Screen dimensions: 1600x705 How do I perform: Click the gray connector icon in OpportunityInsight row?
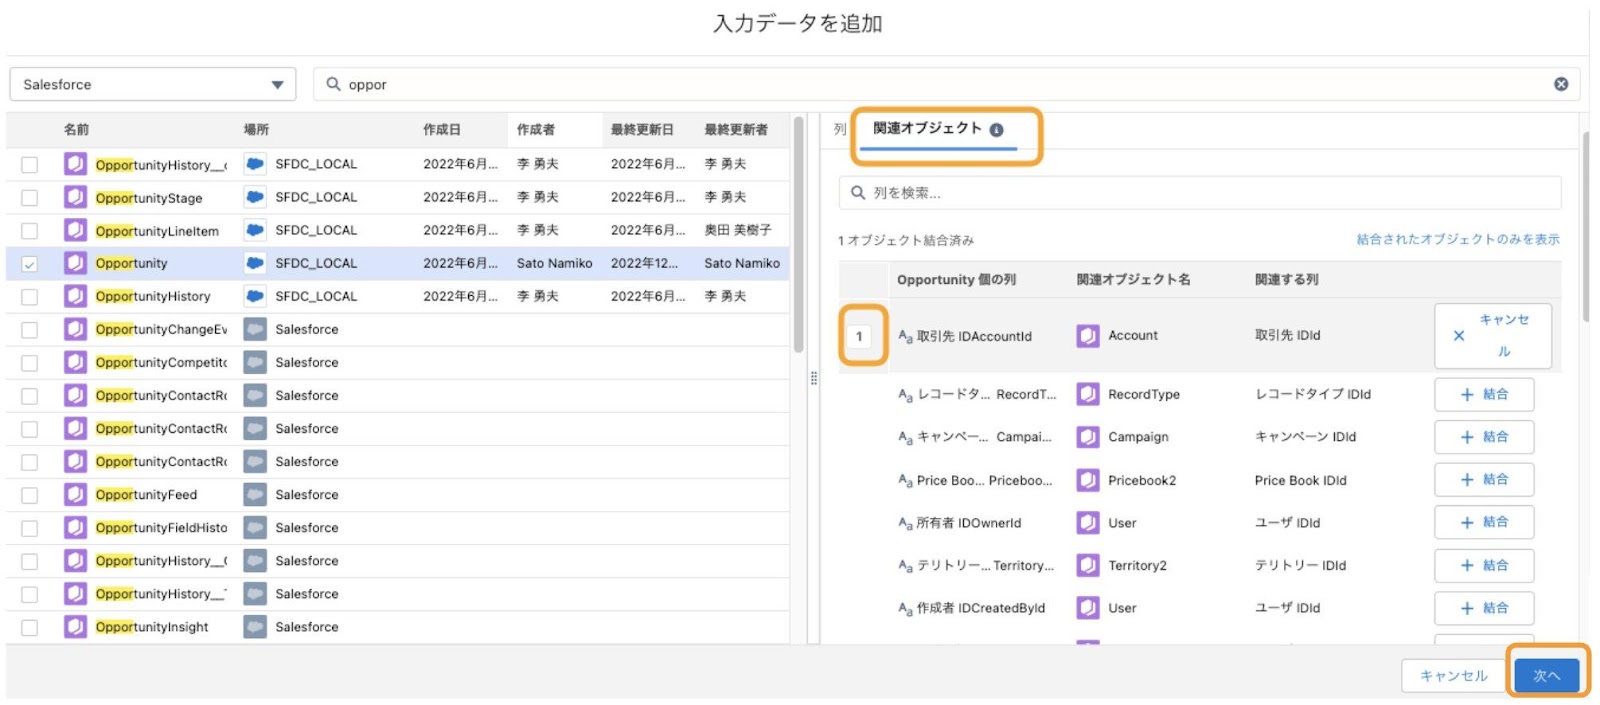pyautogui.click(x=255, y=626)
